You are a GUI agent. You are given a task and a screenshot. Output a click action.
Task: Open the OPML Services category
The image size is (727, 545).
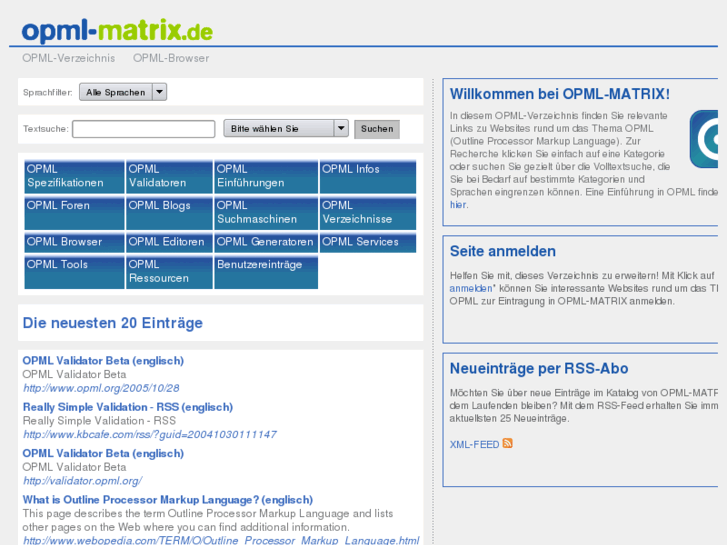(x=368, y=243)
